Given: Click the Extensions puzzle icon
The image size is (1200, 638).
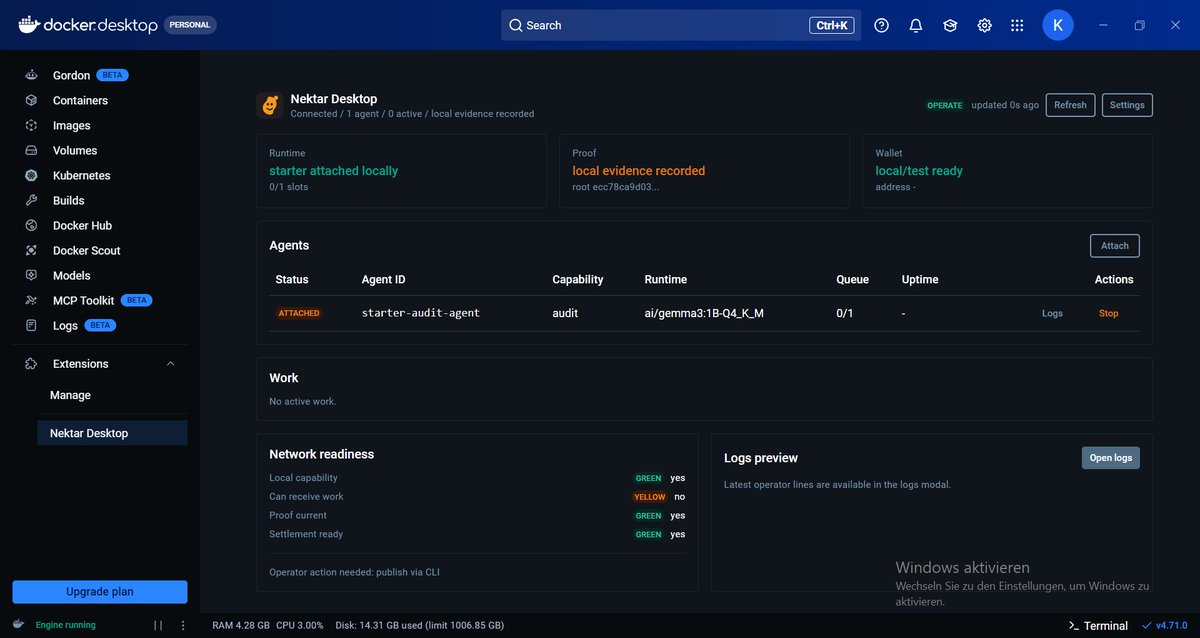Looking at the screenshot, I should pos(32,364).
